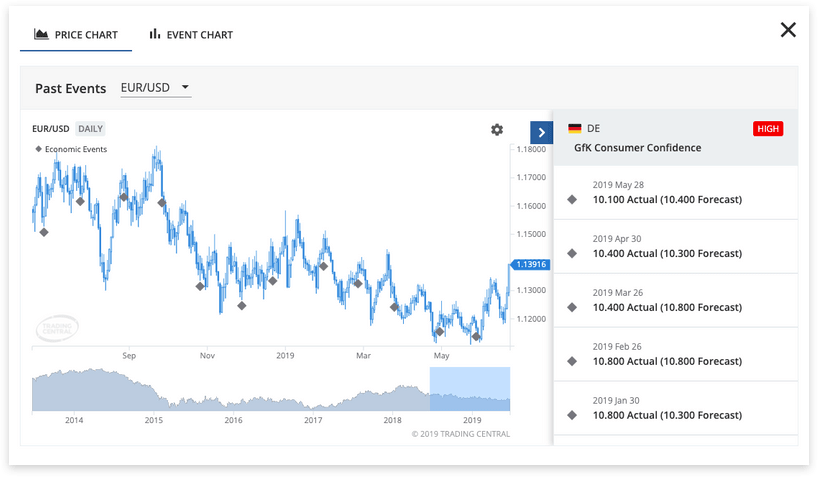Click the red HIGH impact badge
Image resolution: width=818 pixels, height=477 pixels.
tap(768, 129)
